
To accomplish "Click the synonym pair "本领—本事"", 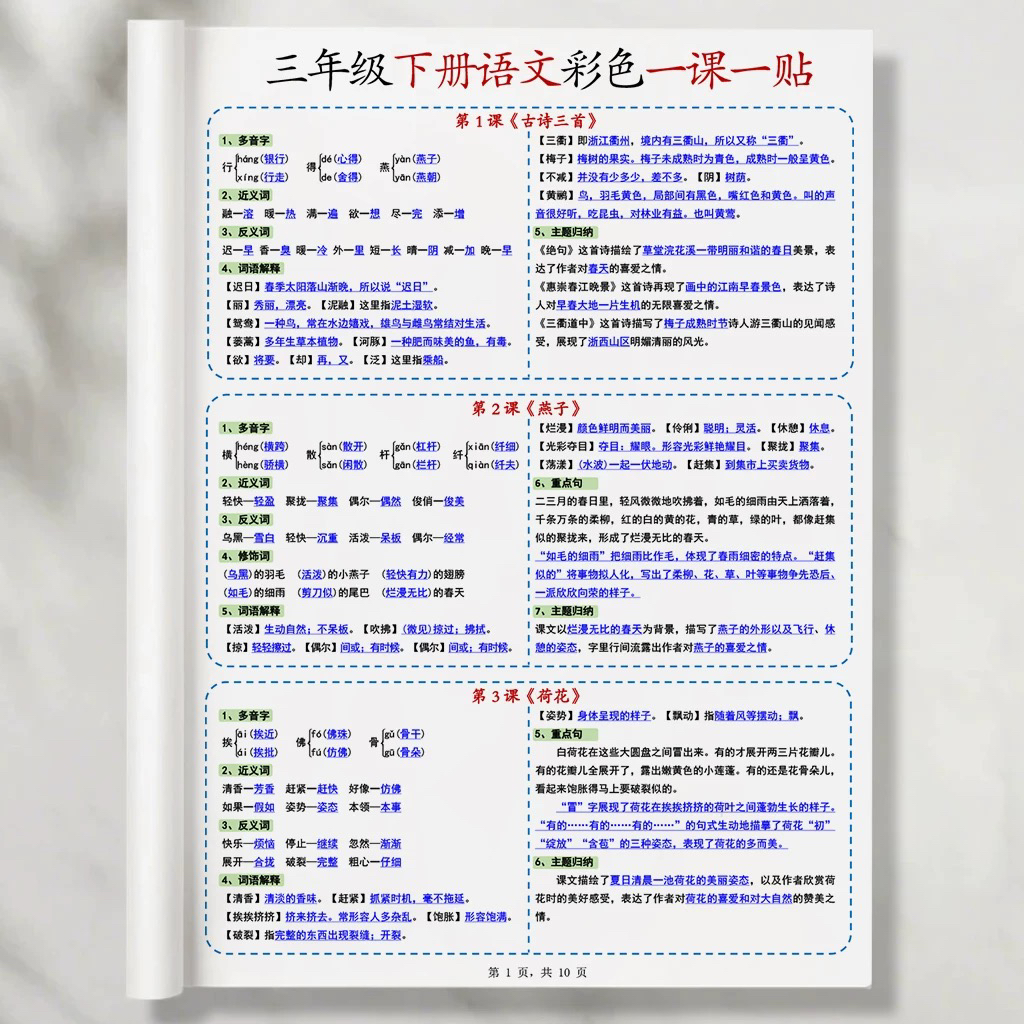I will [375, 807].
